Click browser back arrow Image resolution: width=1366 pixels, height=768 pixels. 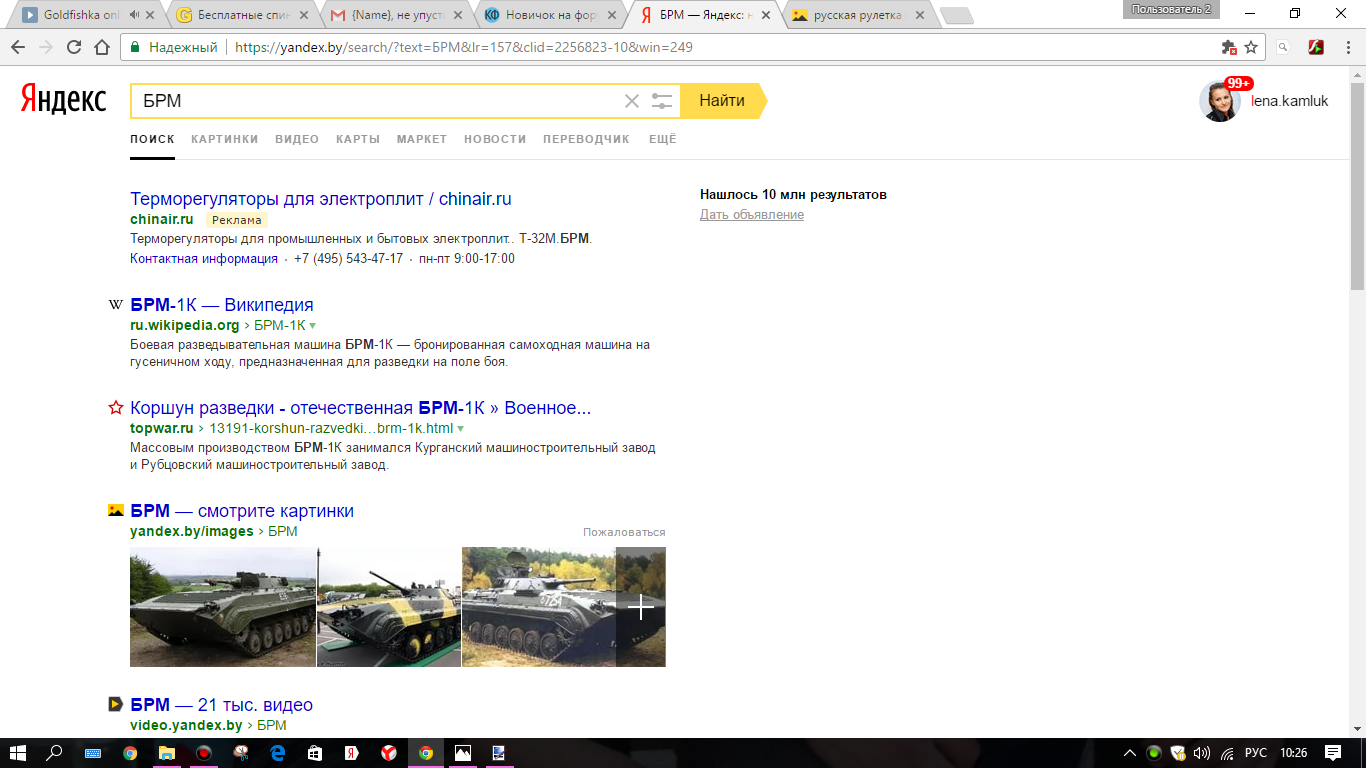point(18,47)
